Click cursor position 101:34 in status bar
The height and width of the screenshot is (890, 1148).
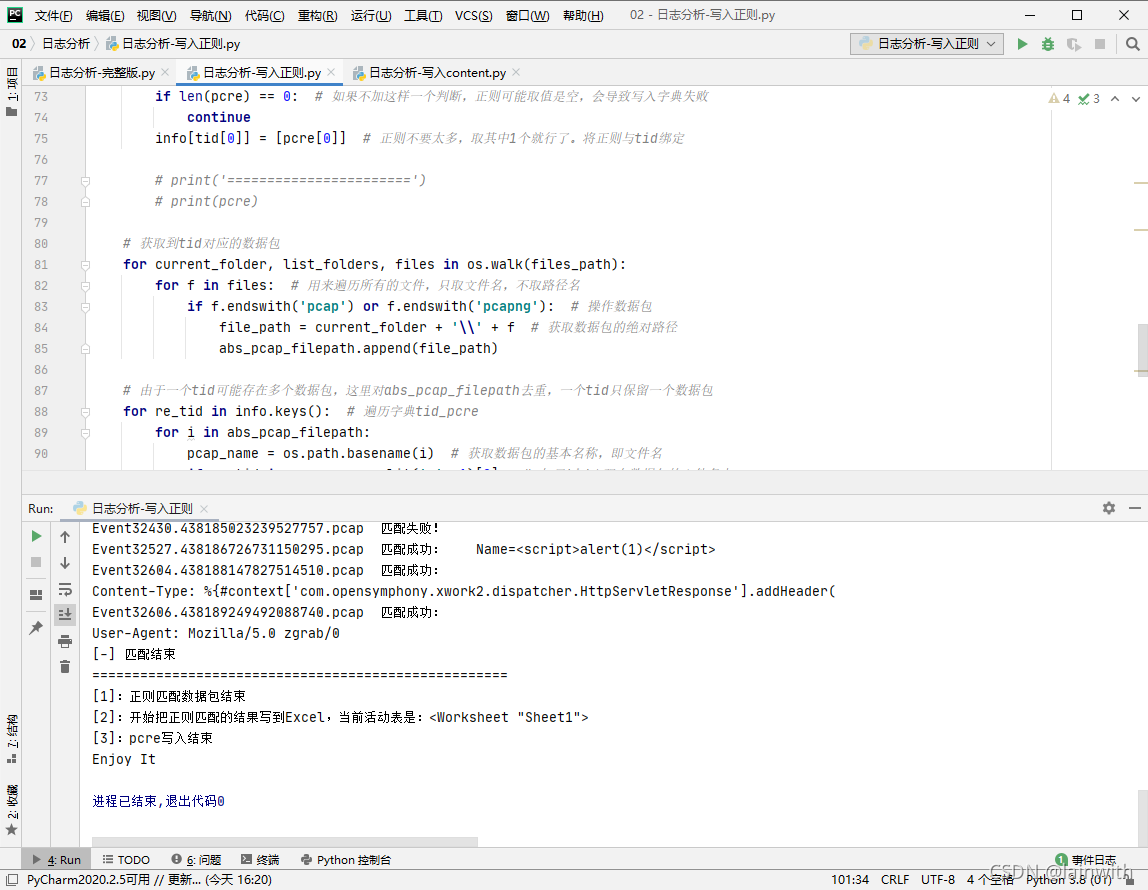850,880
